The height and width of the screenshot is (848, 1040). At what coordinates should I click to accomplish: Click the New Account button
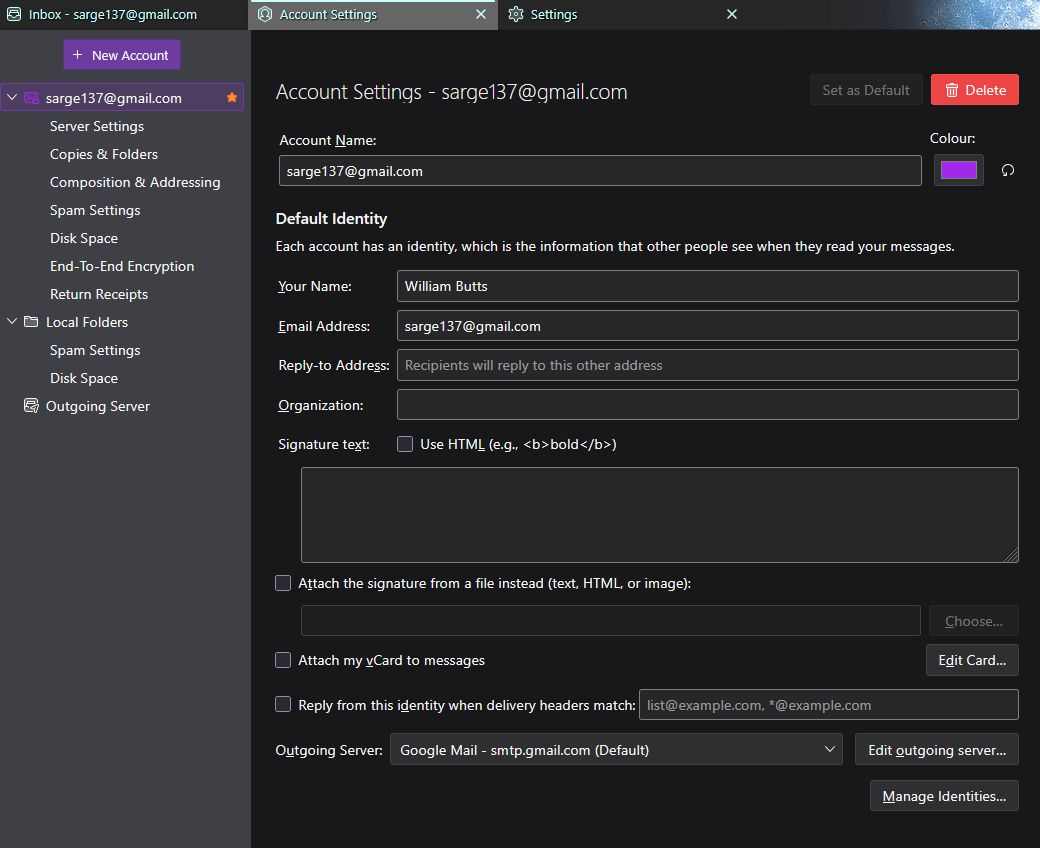121,55
